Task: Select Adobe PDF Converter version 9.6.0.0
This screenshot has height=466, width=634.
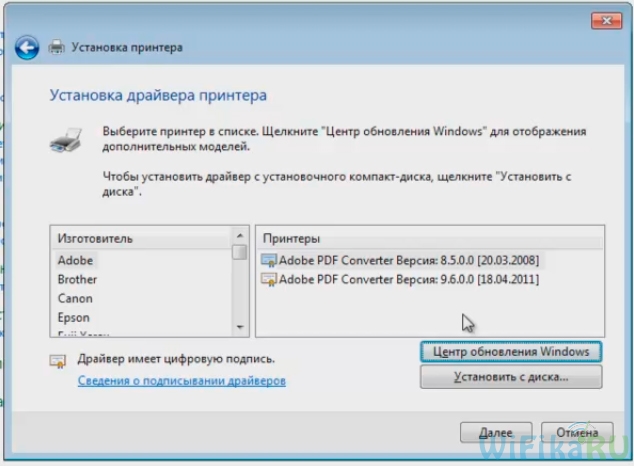Action: 408,280
